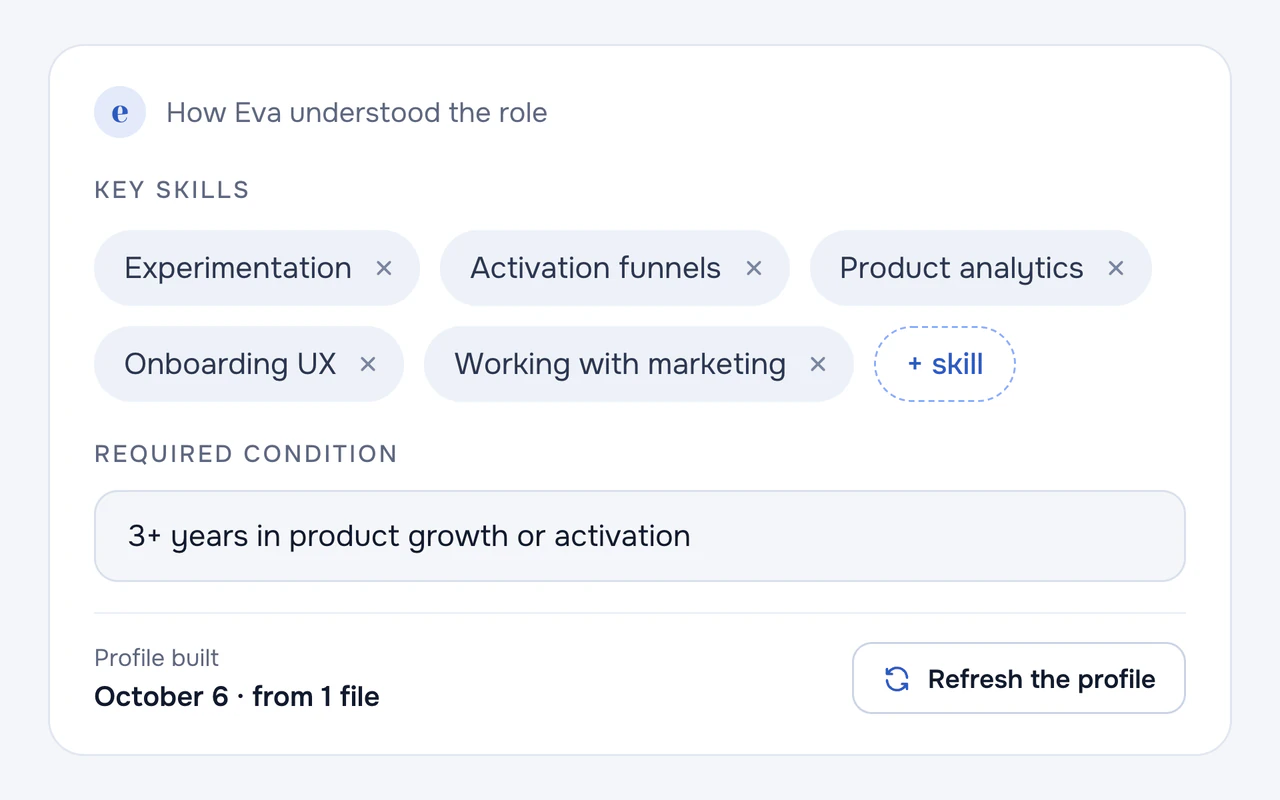Remove the Working with marketing tag
This screenshot has width=1280, height=800.
tap(818, 364)
